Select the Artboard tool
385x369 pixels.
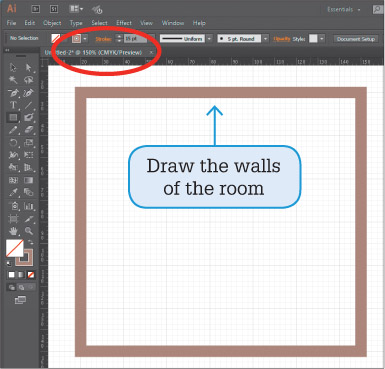(x=13, y=219)
